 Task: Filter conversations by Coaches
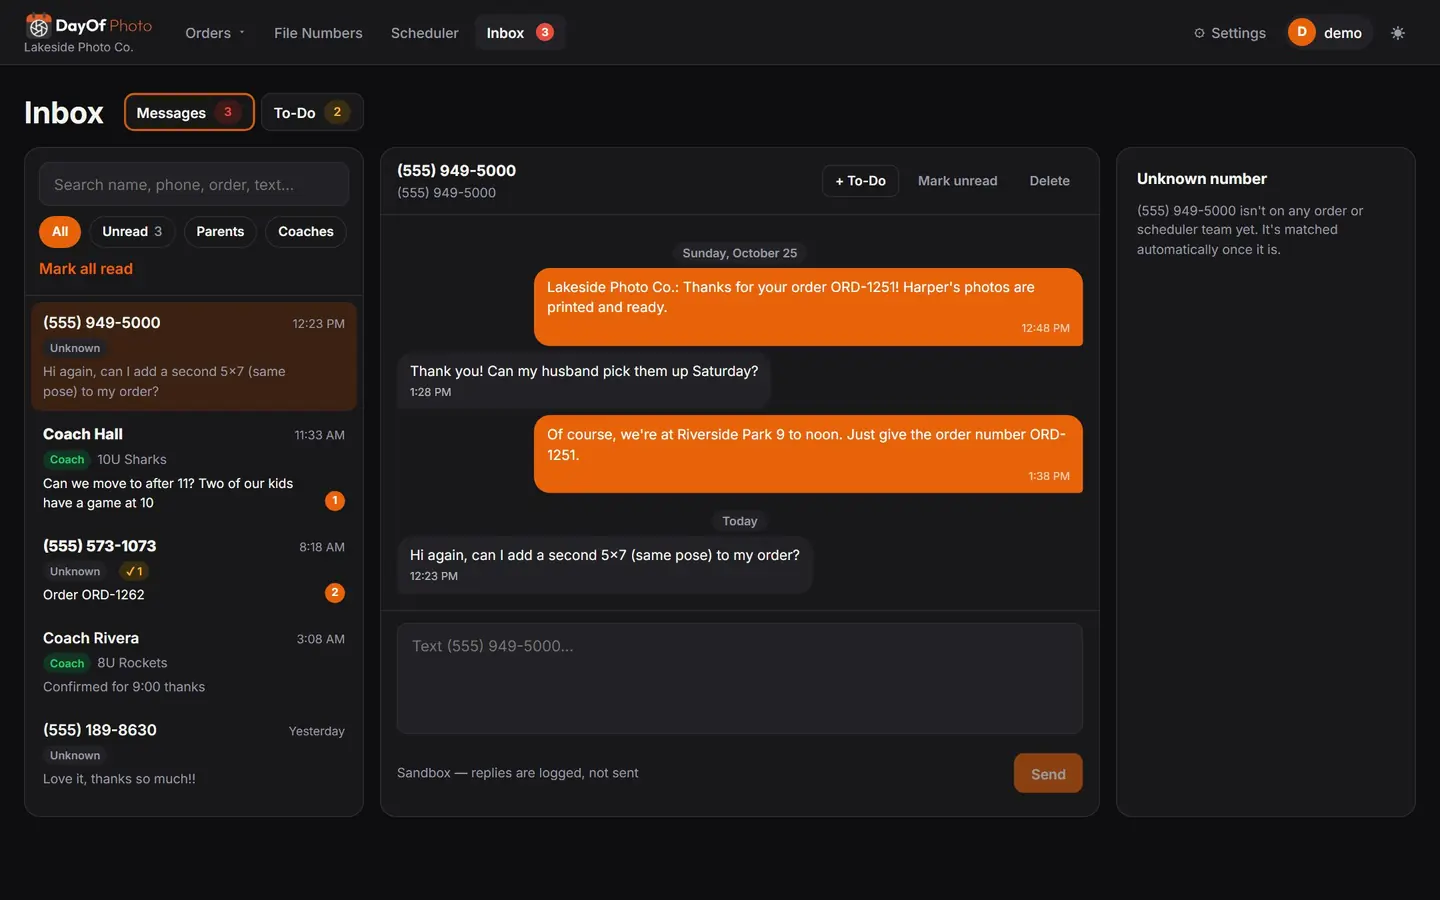[306, 231]
